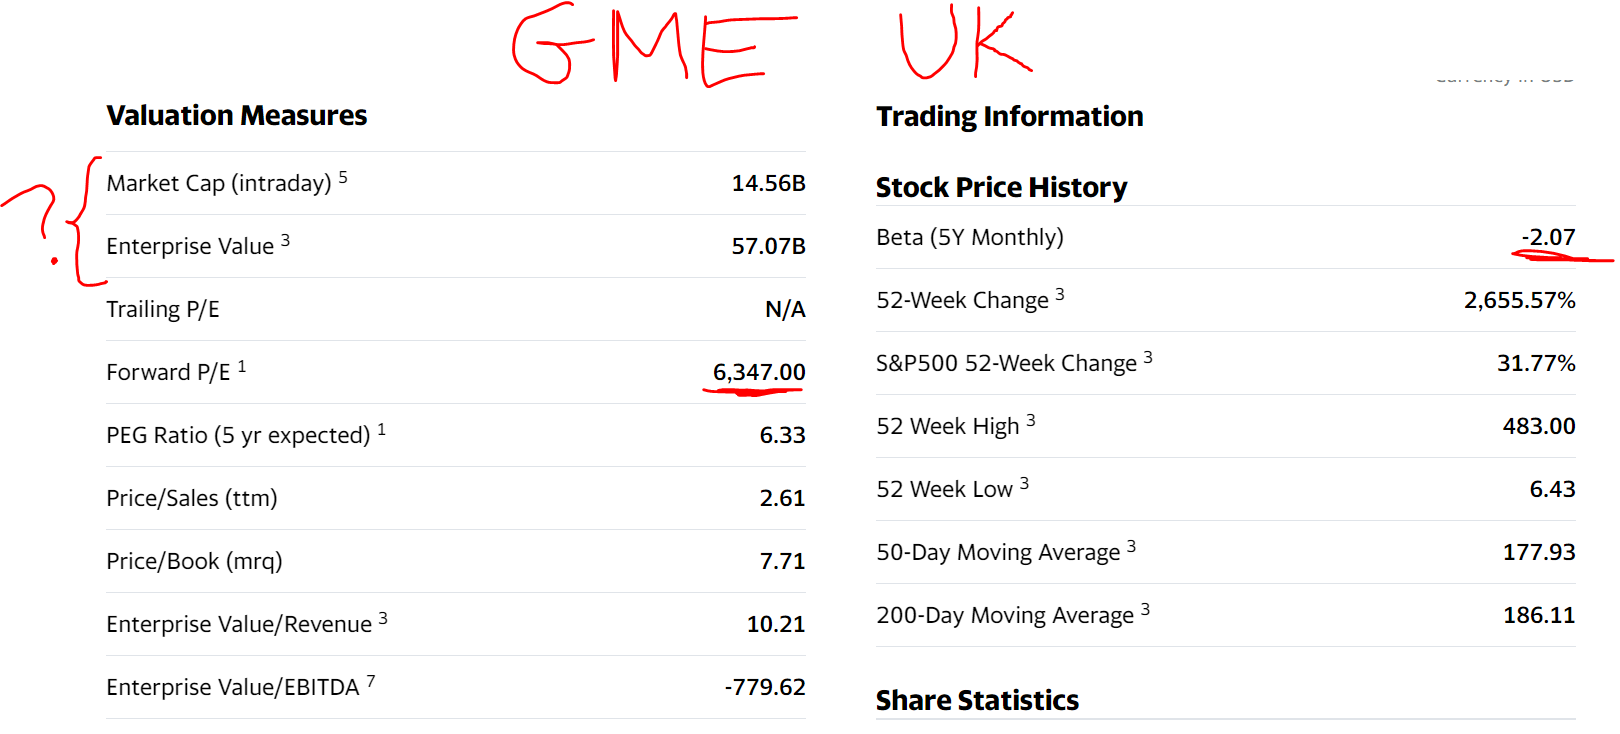Click the Forward P/E value 6,347.00
1620x734 pixels.
point(759,372)
